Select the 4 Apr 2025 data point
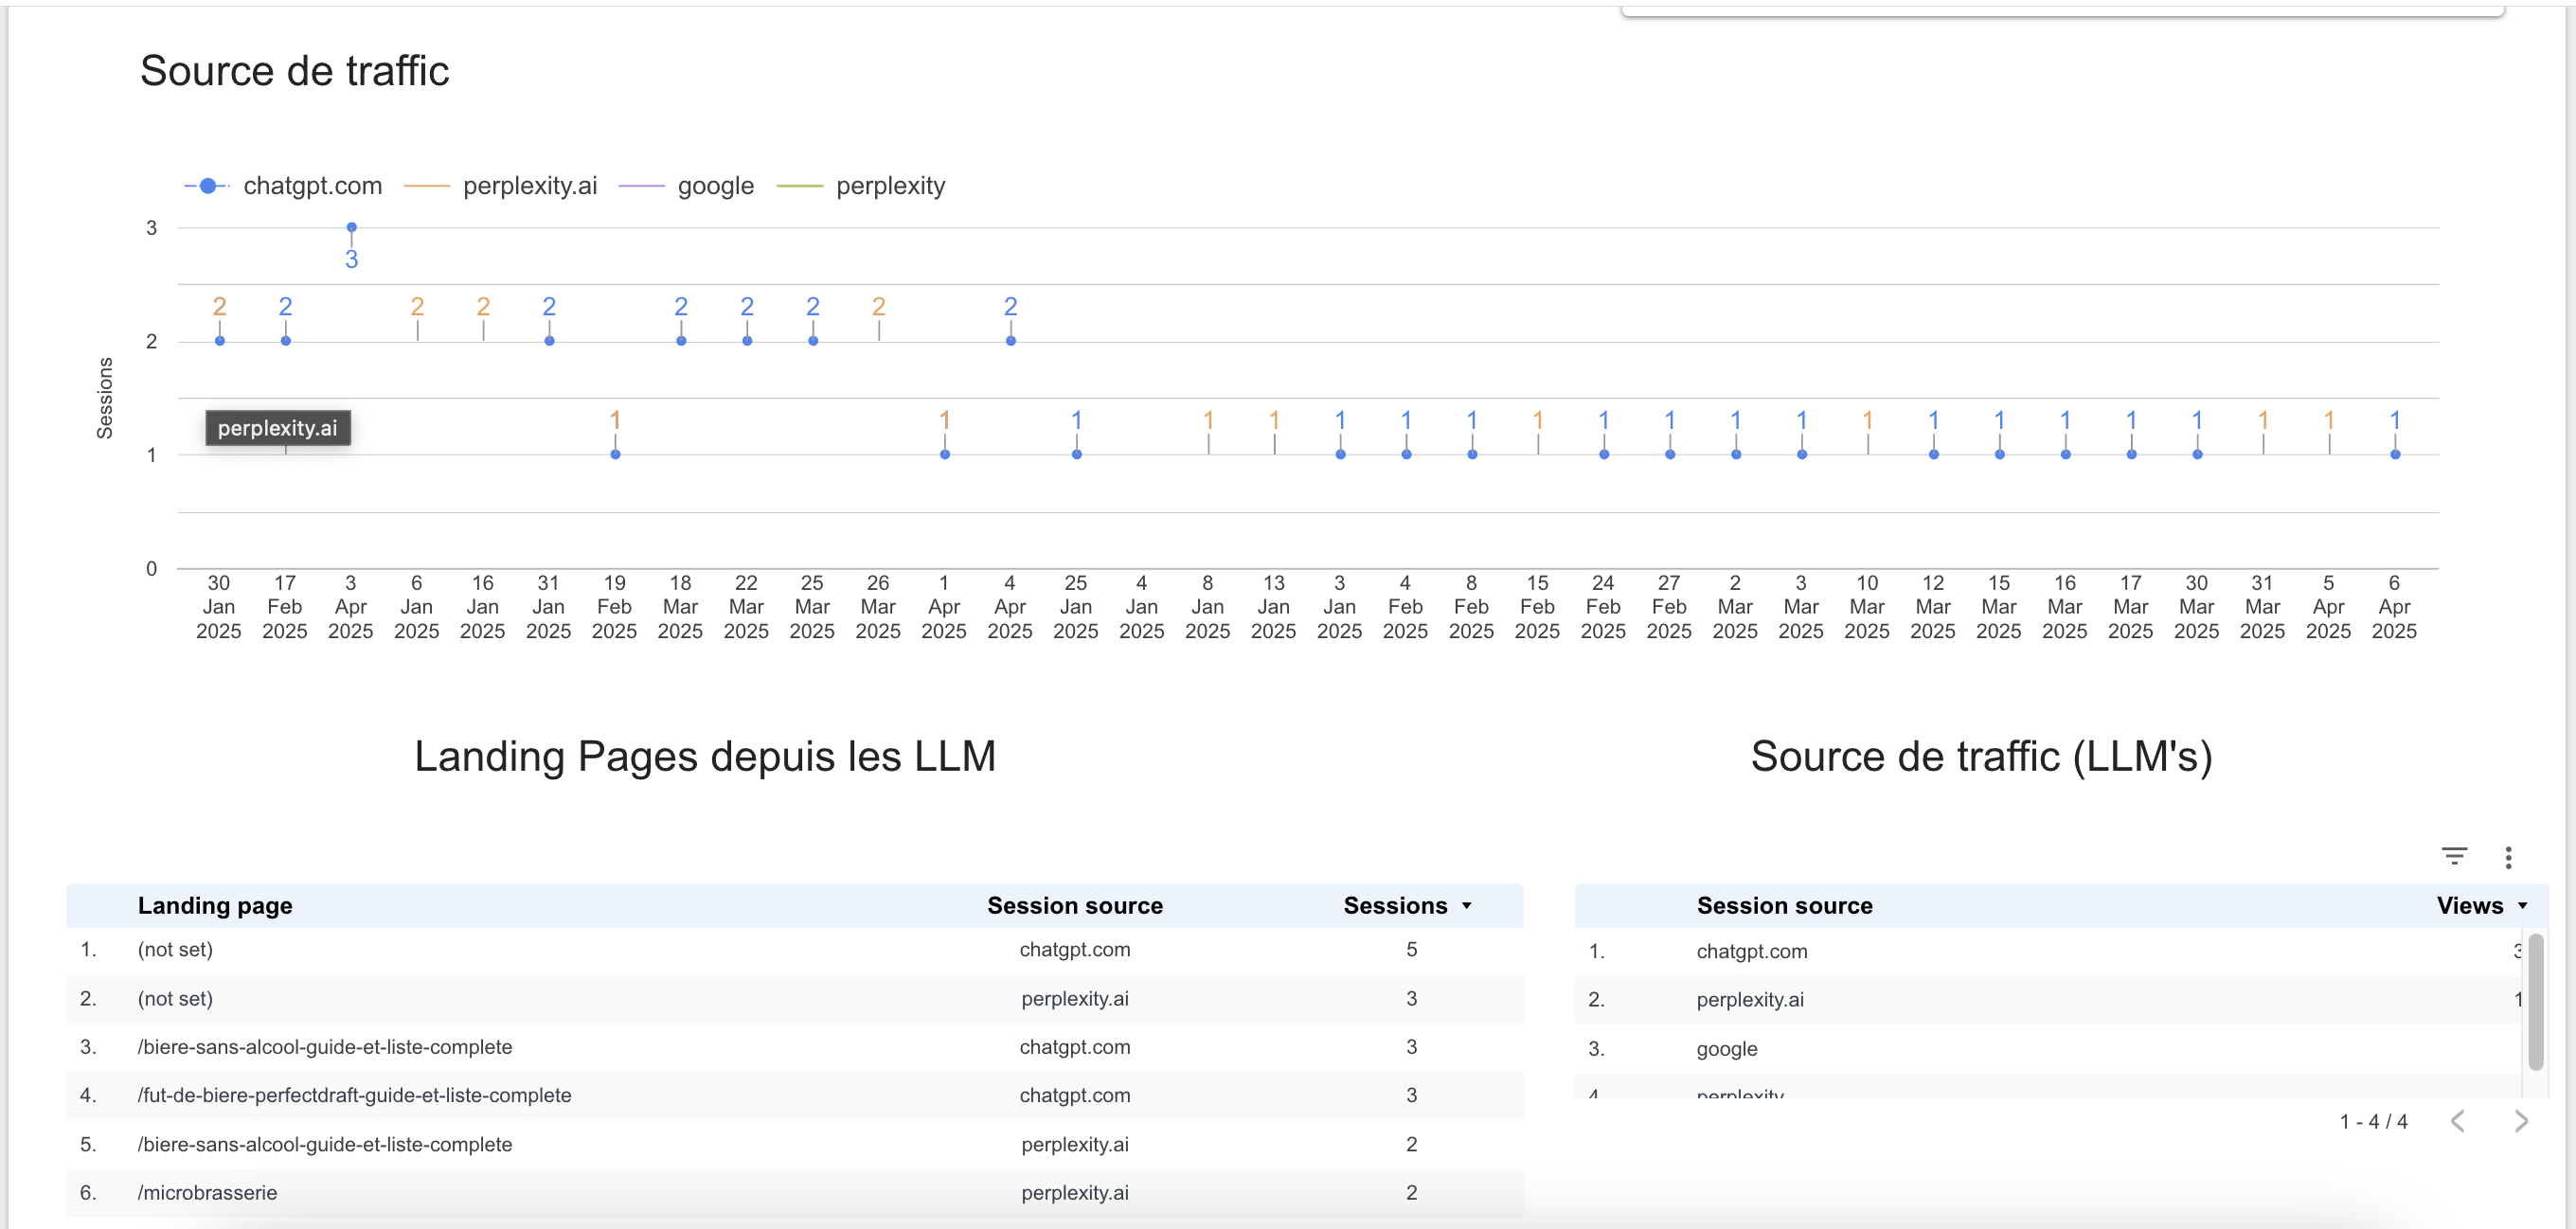The height and width of the screenshot is (1229, 2576). point(1011,341)
